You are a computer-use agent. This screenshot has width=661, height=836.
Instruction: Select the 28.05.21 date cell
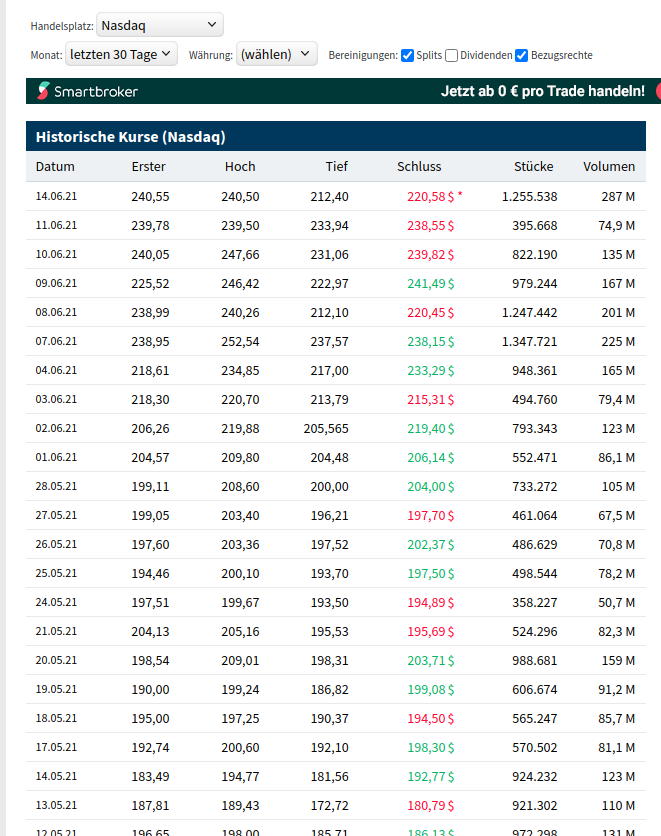(x=56, y=487)
